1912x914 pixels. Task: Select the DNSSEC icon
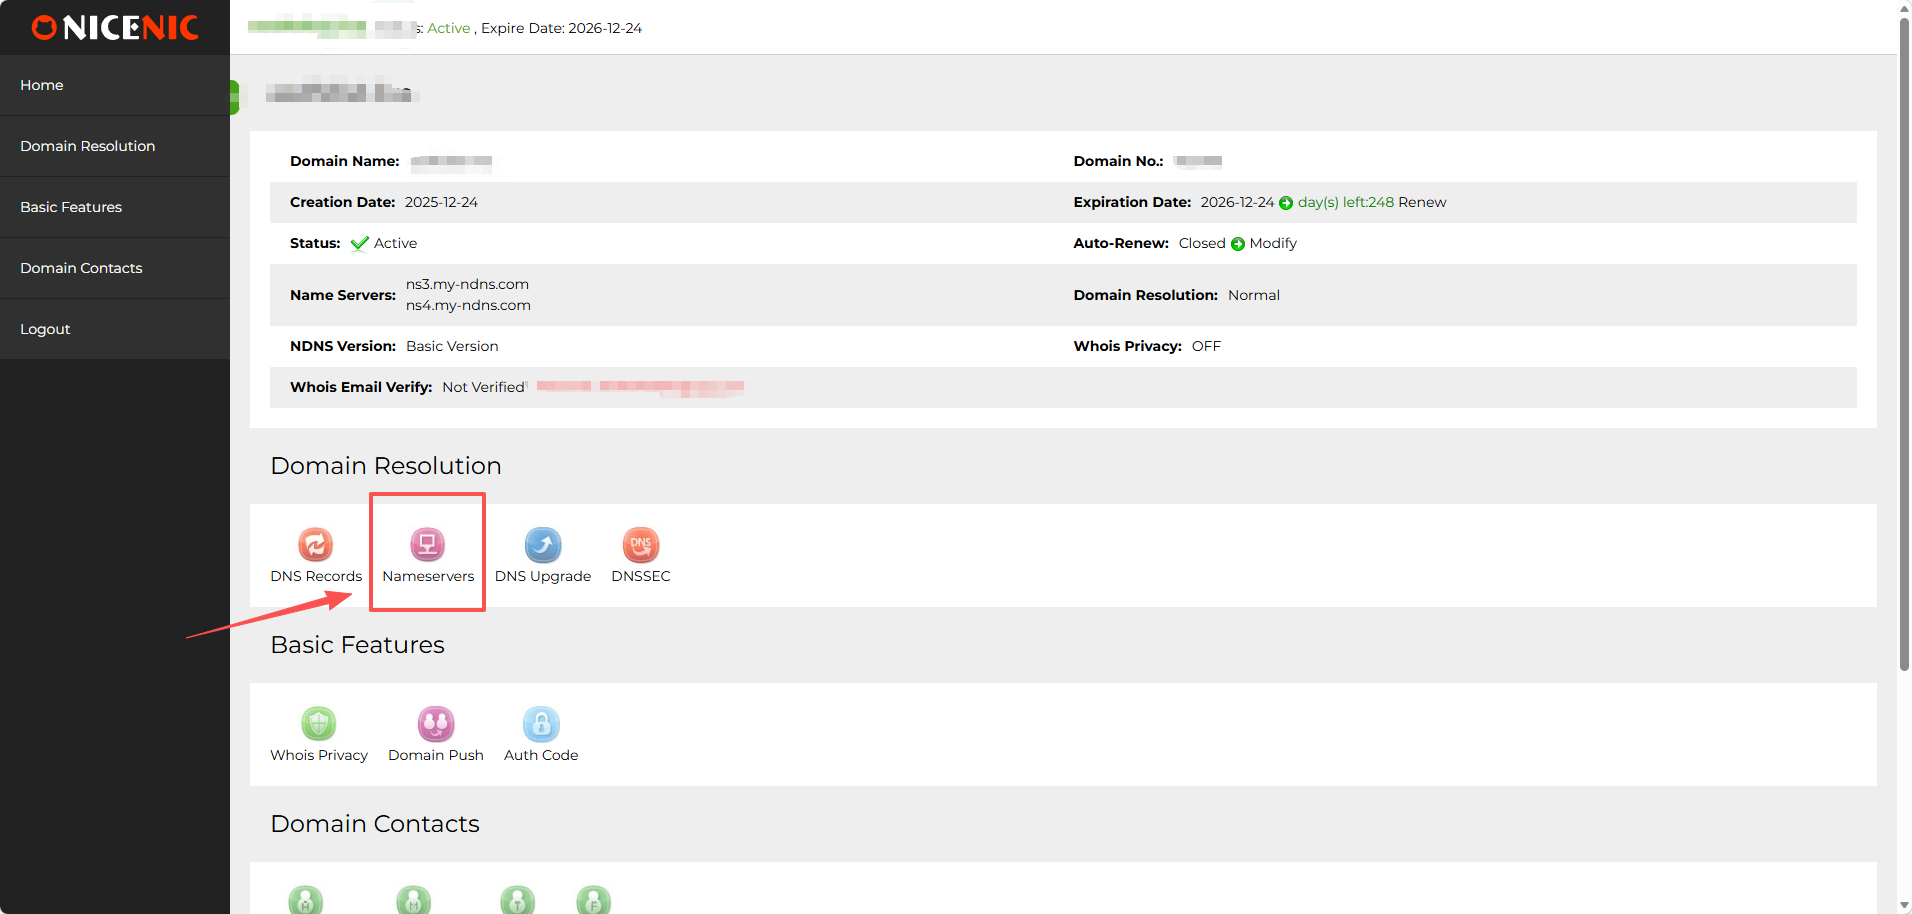coord(640,545)
